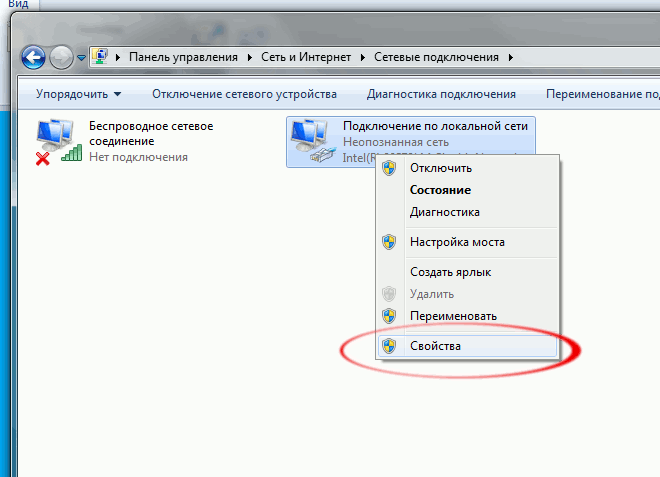Image resolution: width=660 pixels, height=477 pixels.
Task: Click grey shield icon beside Удалить
Action: click(x=389, y=294)
